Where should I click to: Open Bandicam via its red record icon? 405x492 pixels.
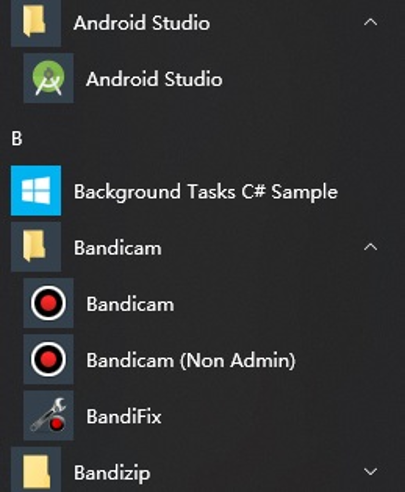coord(49,303)
